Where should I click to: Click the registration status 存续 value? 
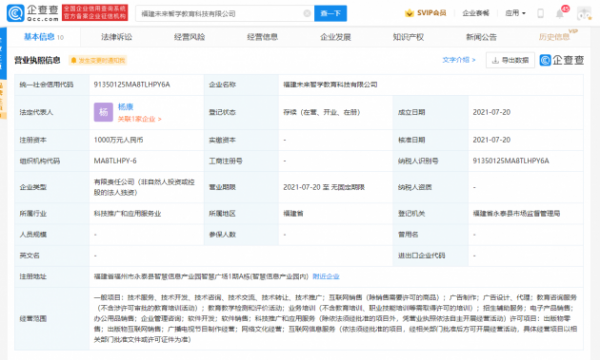321,112
